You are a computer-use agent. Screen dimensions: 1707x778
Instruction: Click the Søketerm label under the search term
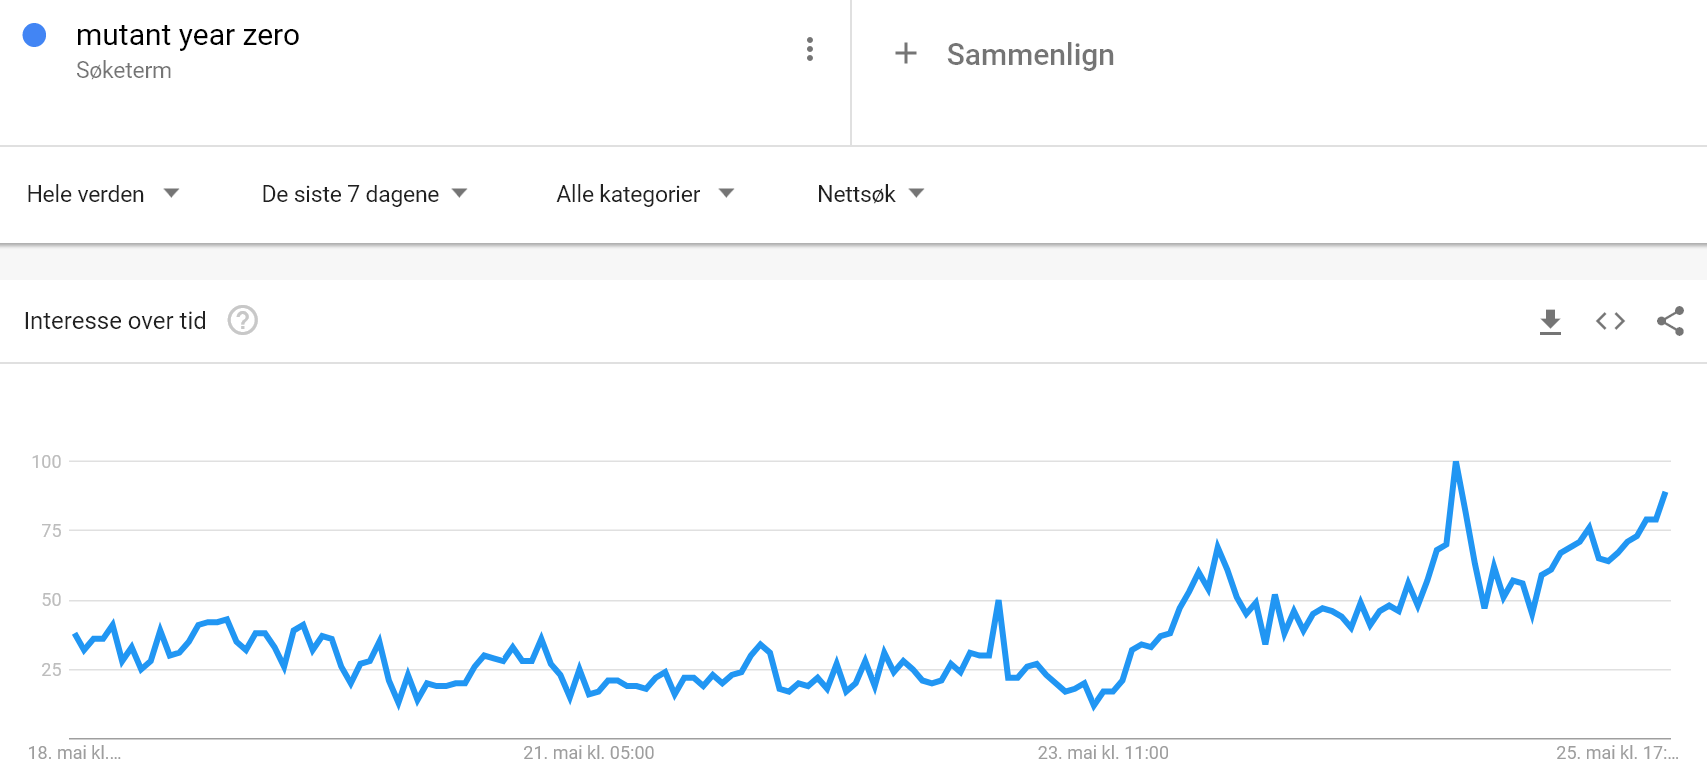point(124,70)
